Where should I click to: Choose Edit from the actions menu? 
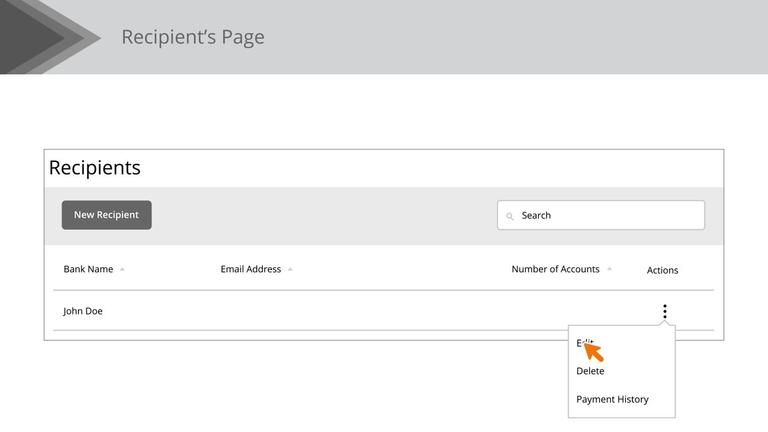coord(585,343)
